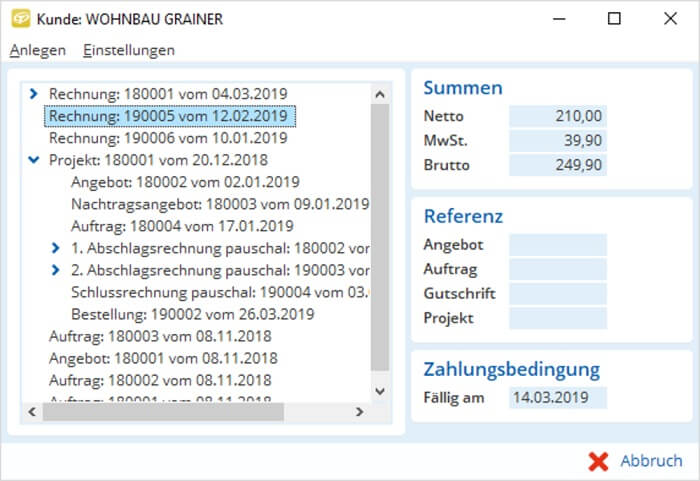Click the Fällig am date field
This screenshot has height=481, width=700.
point(557,397)
